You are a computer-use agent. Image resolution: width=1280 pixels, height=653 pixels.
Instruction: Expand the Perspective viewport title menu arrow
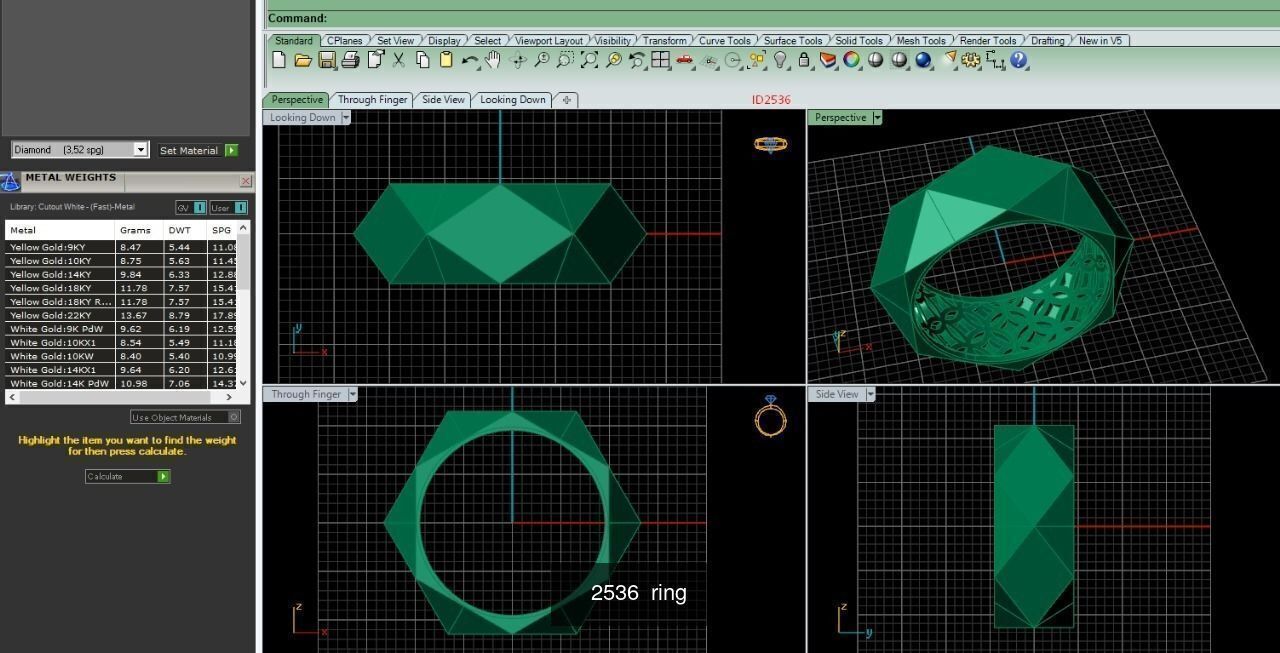[877, 118]
